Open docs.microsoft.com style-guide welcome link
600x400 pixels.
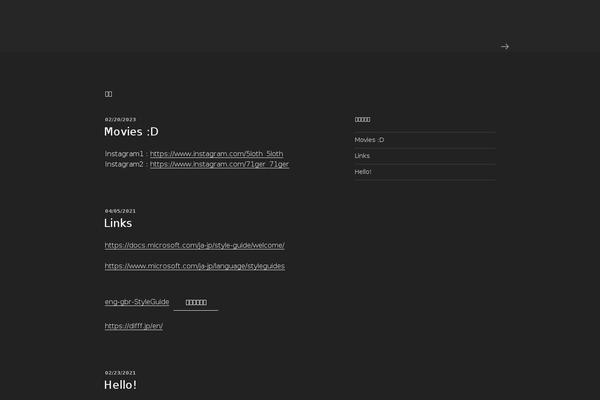[x=194, y=245]
